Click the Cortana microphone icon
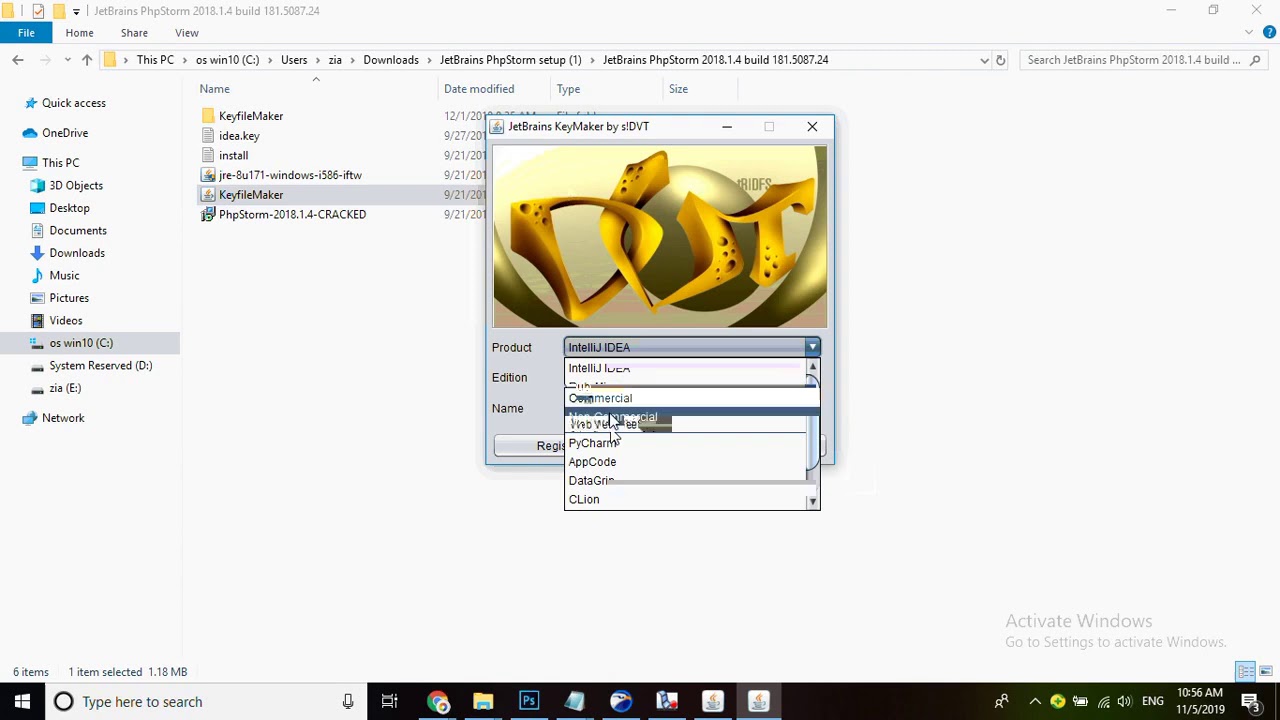This screenshot has height=720, width=1280. pyautogui.click(x=348, y=702)
